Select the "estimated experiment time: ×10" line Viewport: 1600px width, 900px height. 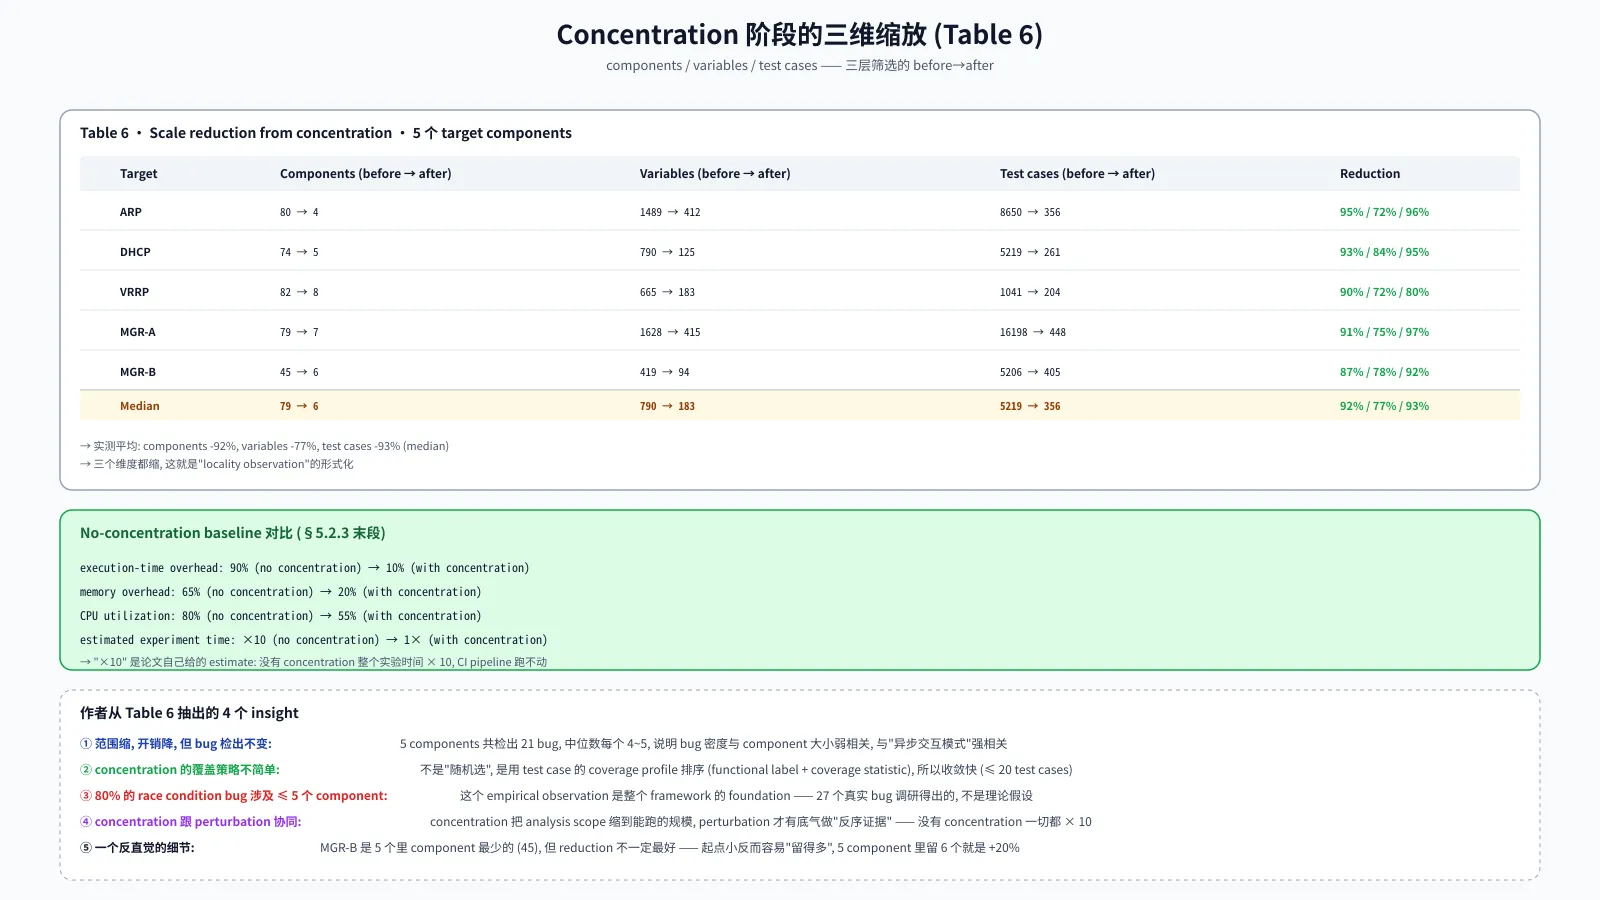click(x=314, y=640)
